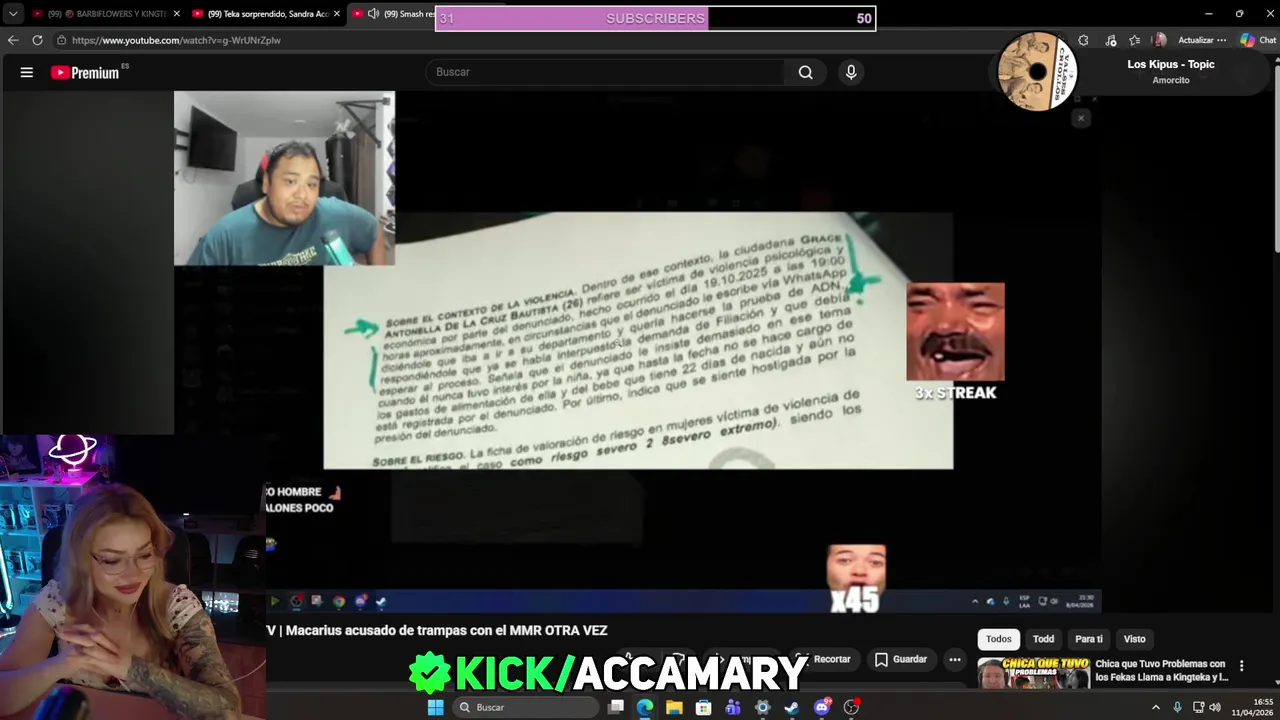Viewport: 1280px width, 720px height.
Task: Click the Actualizar update button
Action: [x=1195, y=40]
